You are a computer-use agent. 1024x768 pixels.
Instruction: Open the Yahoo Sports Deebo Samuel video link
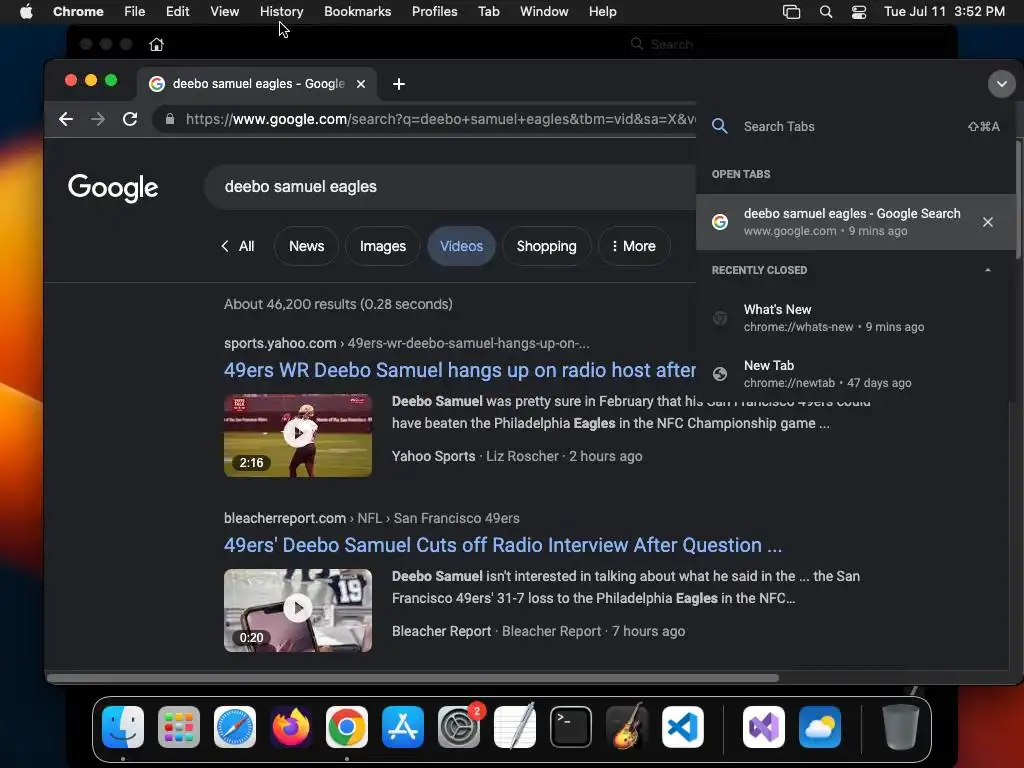[x=459, y=370]
